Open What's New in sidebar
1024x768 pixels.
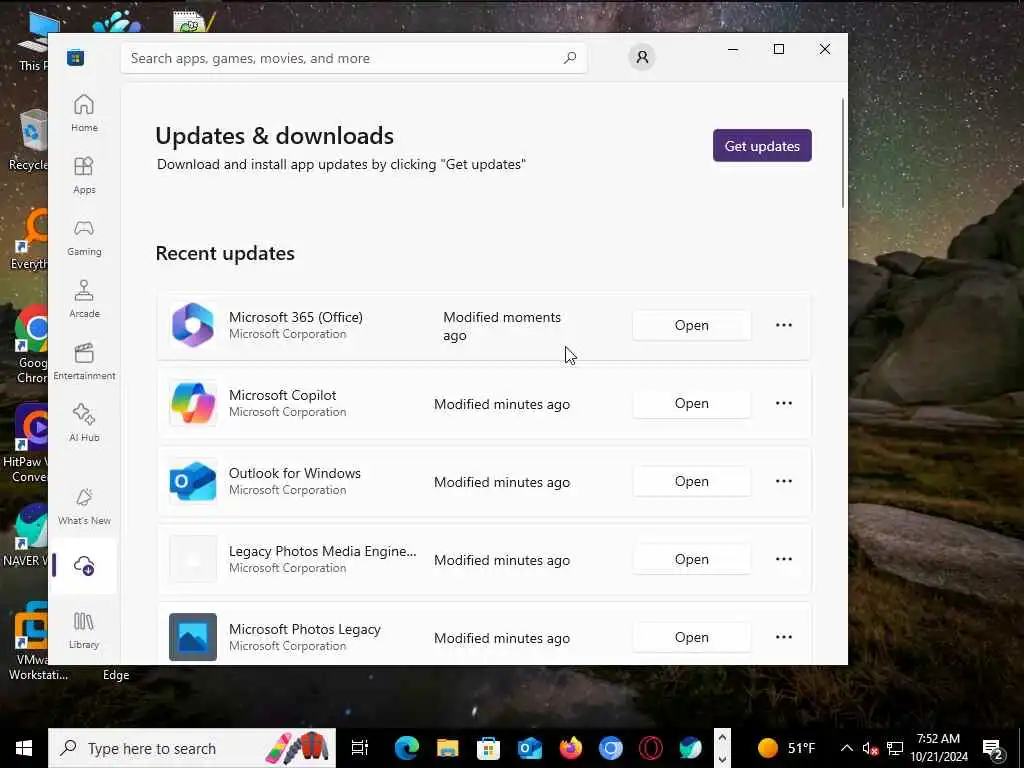[x=84, y=506]
